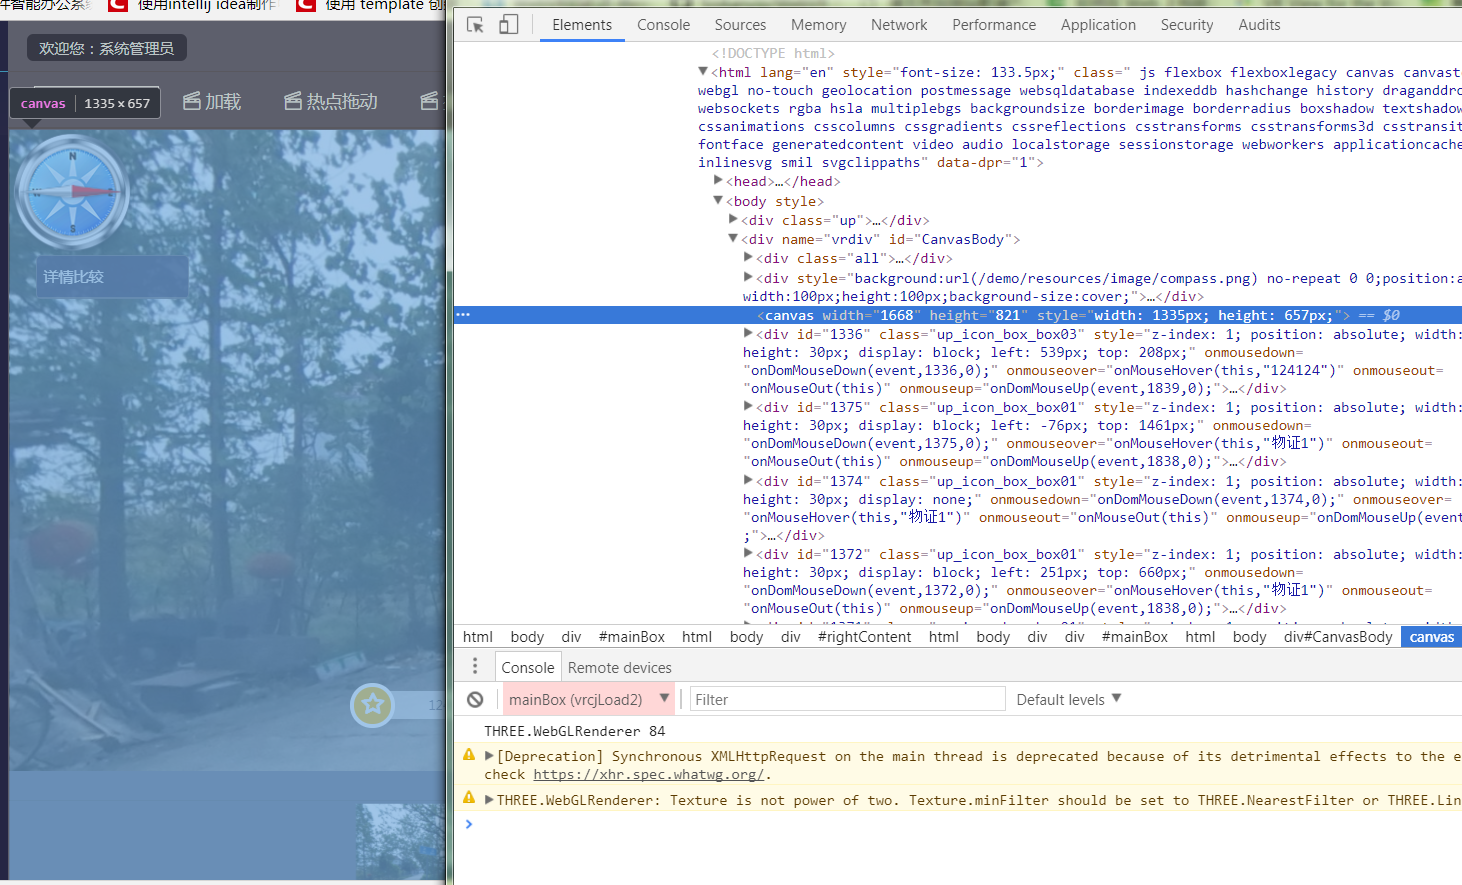Click the compass icon on the panorama
The image size is (1462, 885).
tap(72, 193)
